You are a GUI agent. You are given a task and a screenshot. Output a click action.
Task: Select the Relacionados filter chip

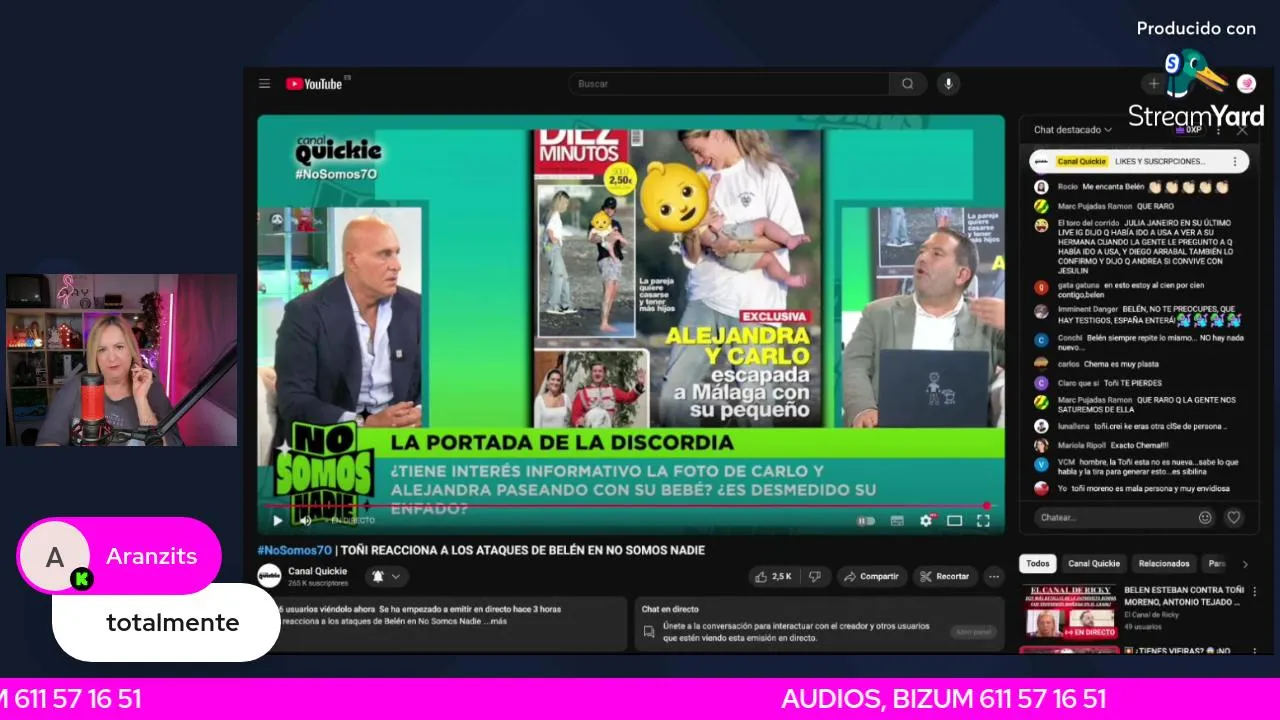1164,563
